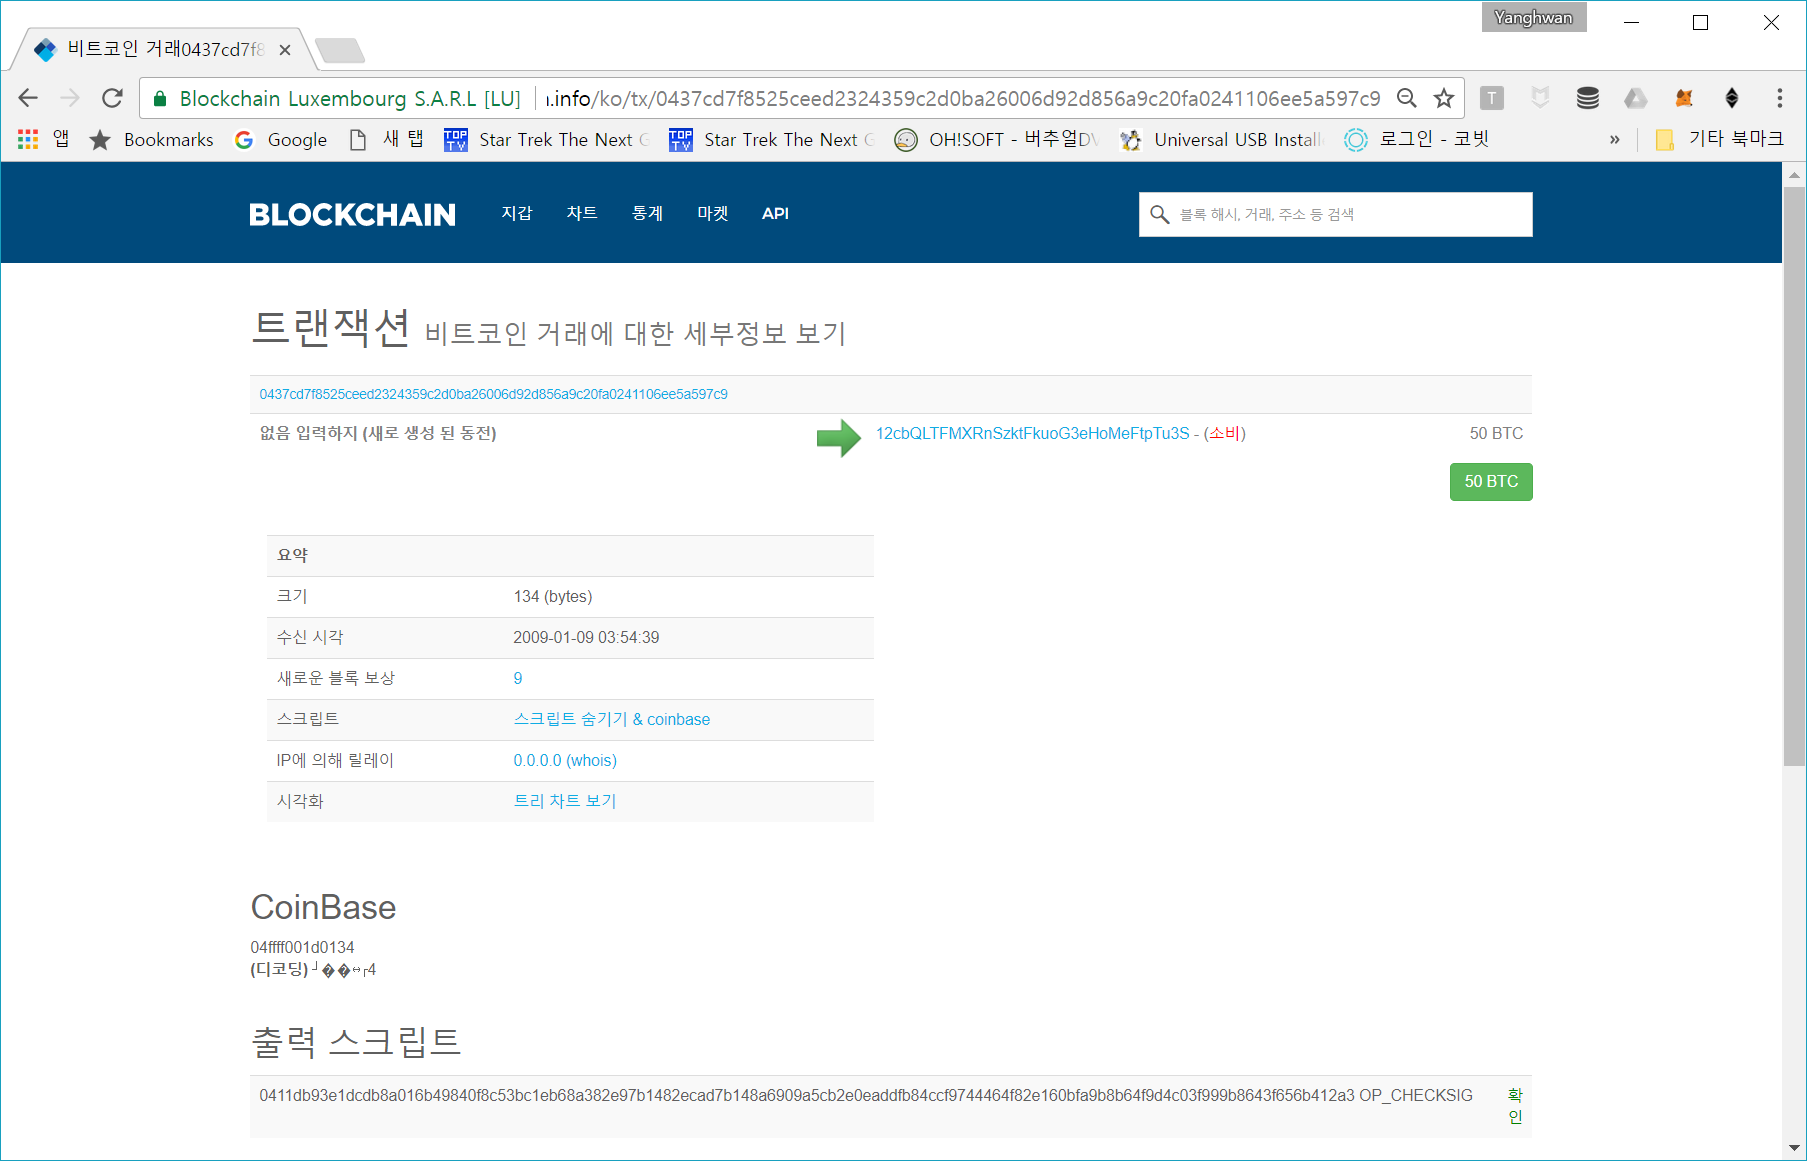Click the green 50 BTC button
1807x1161 pixels.
[1491, 482]
